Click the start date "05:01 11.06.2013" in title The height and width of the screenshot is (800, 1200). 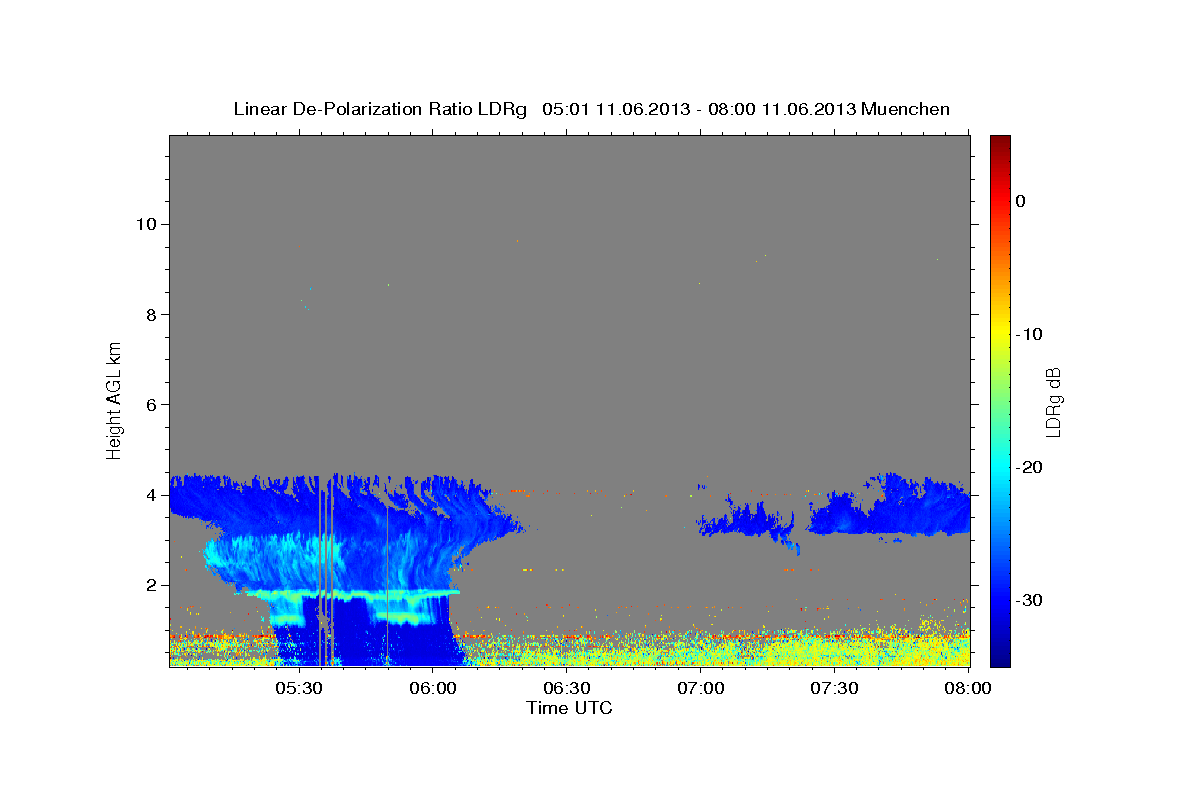click(617, 109)
